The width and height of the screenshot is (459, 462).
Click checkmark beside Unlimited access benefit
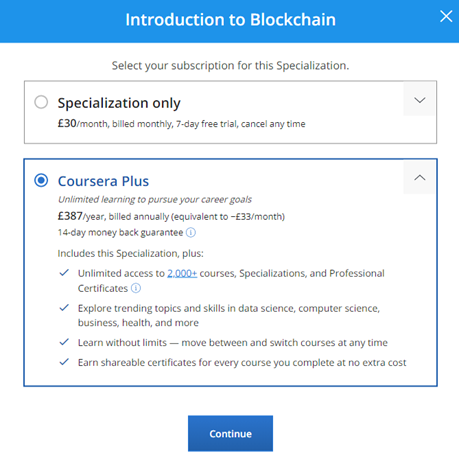click(64, 273)
